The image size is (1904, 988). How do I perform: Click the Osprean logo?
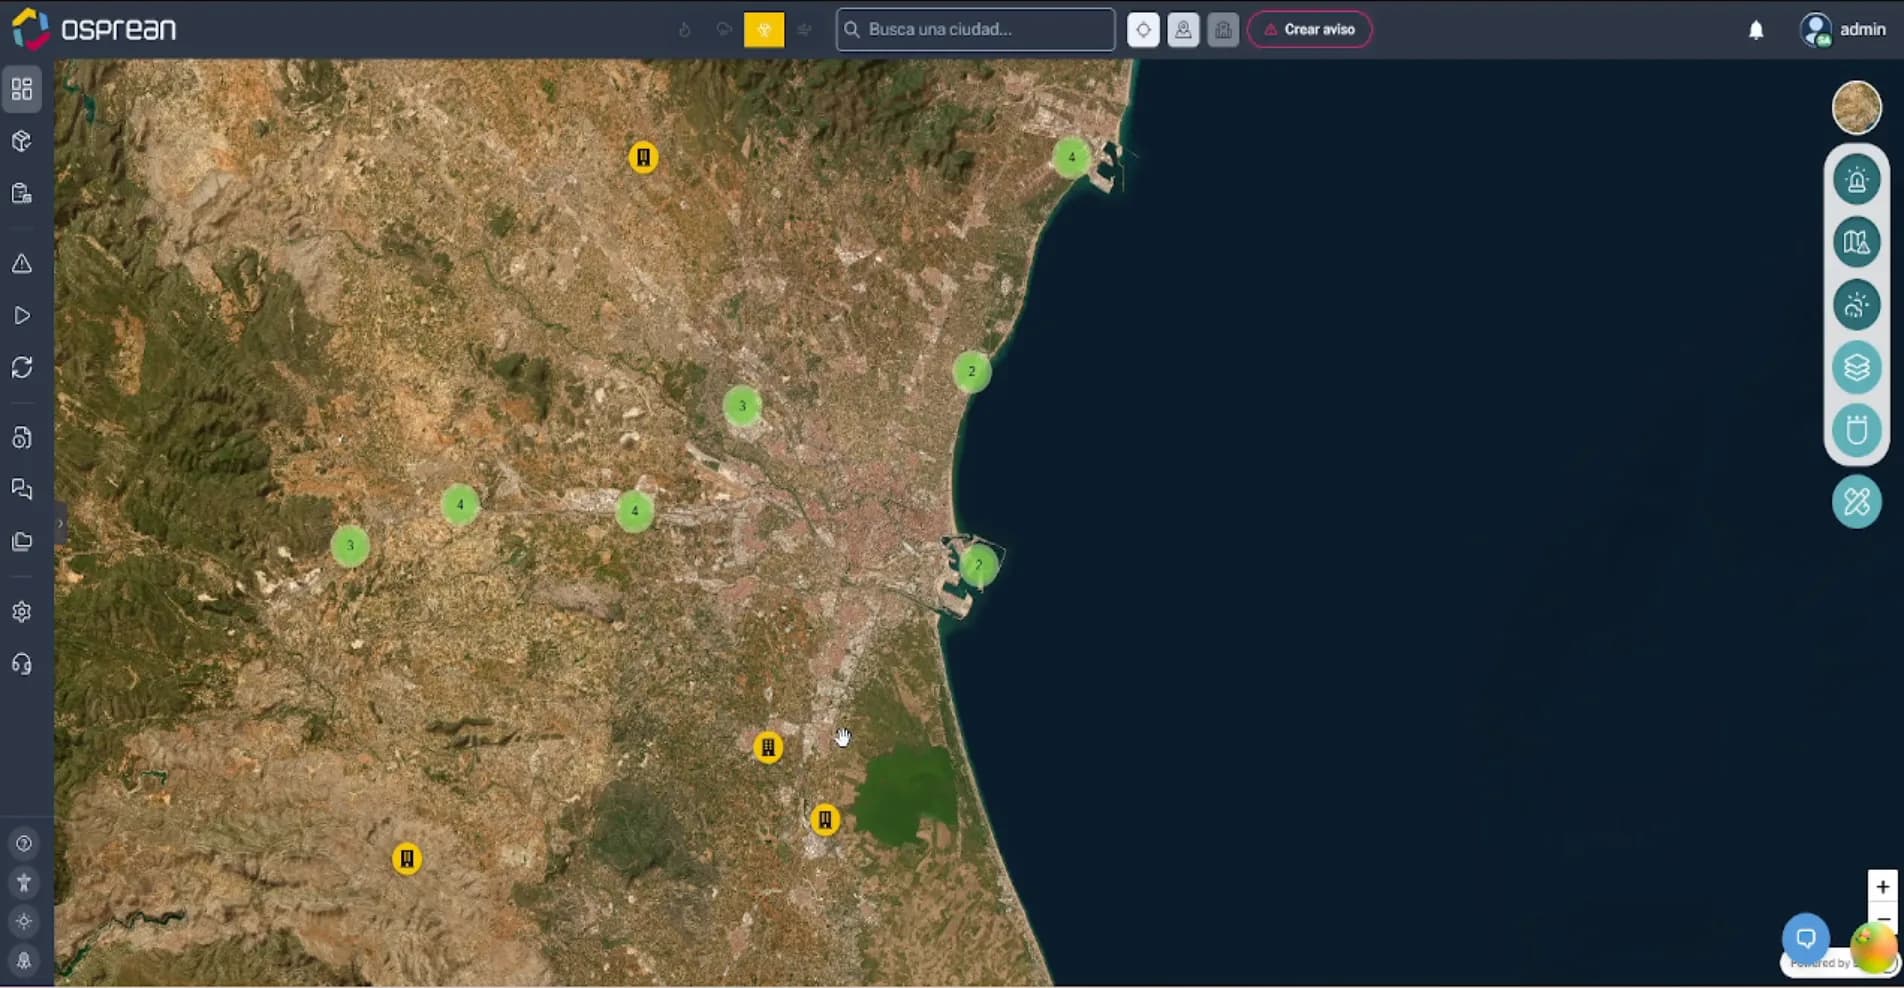[94, 29]
